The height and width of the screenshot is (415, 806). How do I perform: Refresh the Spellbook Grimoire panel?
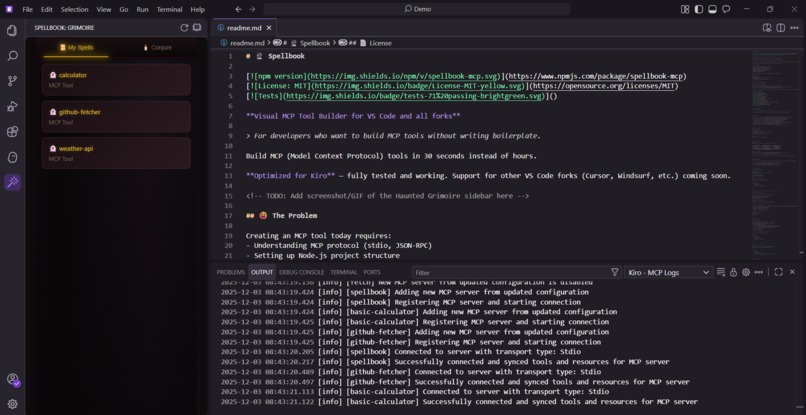(184, 28)
